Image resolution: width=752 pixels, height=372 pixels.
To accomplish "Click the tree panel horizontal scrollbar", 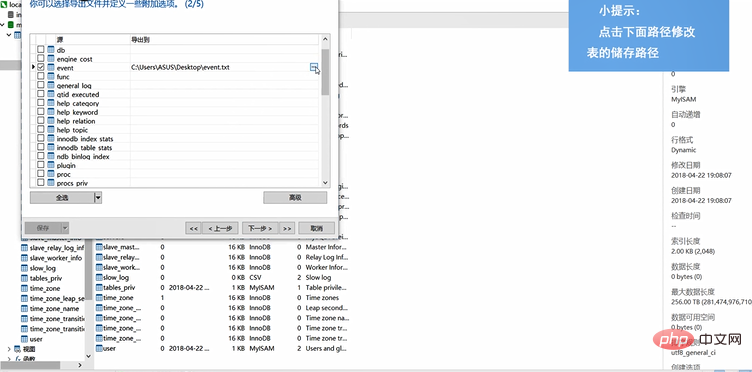I will point(30,365).
